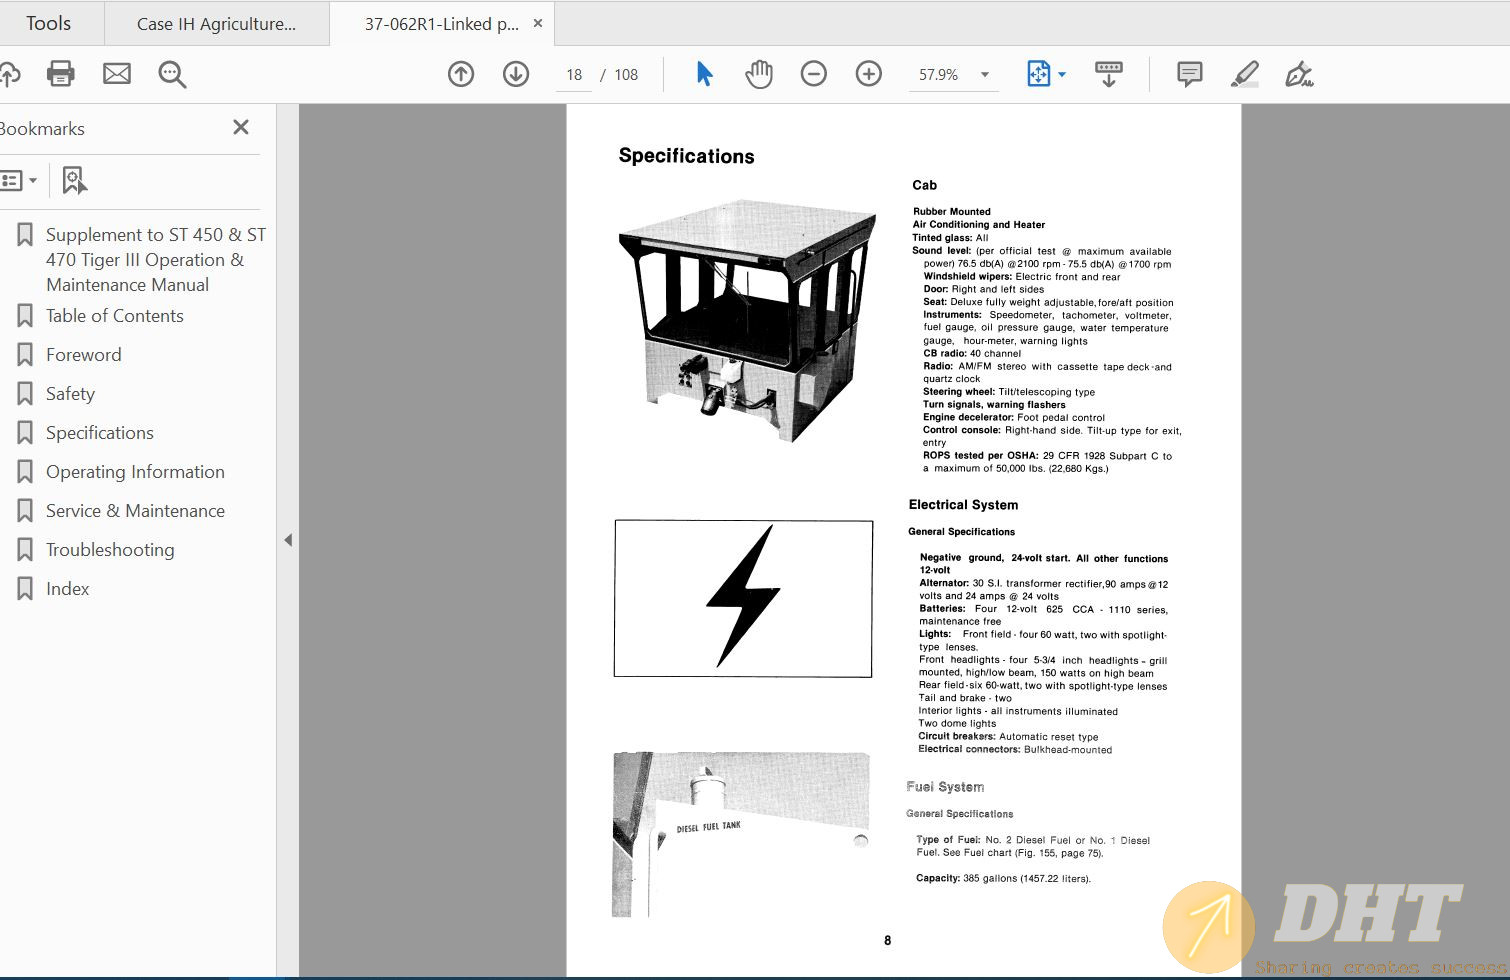Open the Sign document pen tool
Screen dimensions: 1510x980
point(1299,74)
